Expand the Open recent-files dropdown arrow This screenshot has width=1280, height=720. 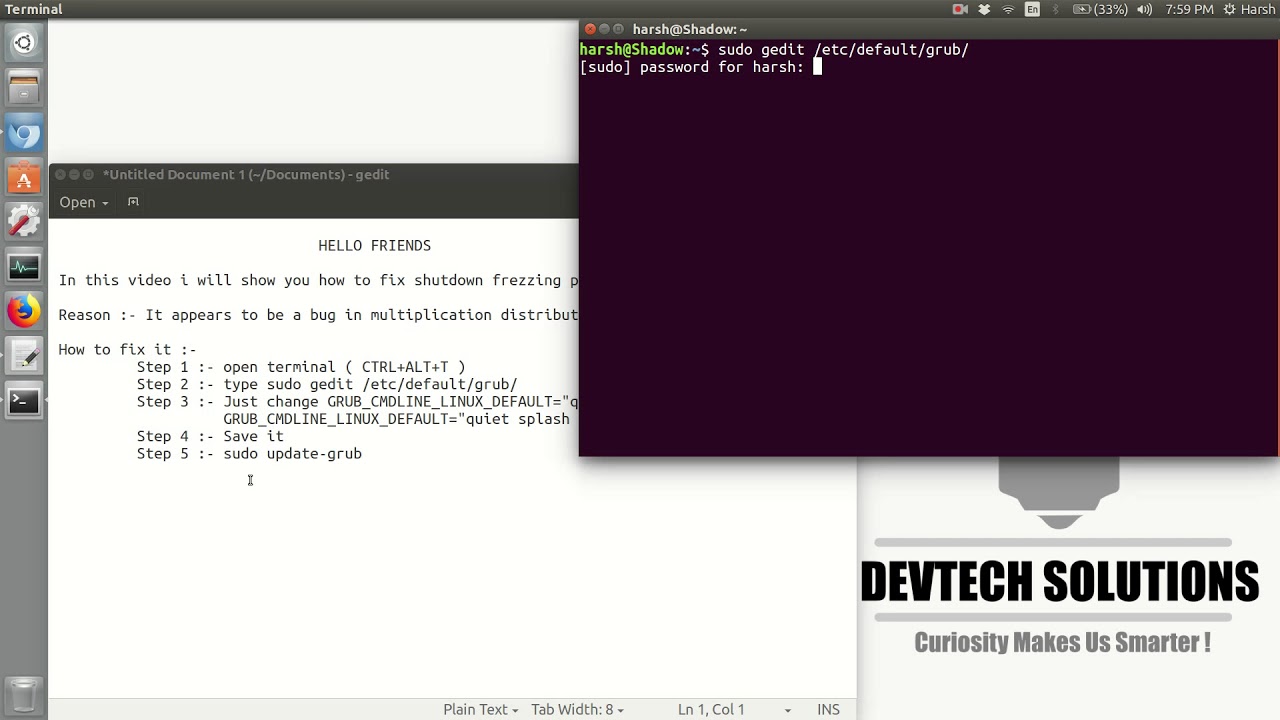(105, 203)
